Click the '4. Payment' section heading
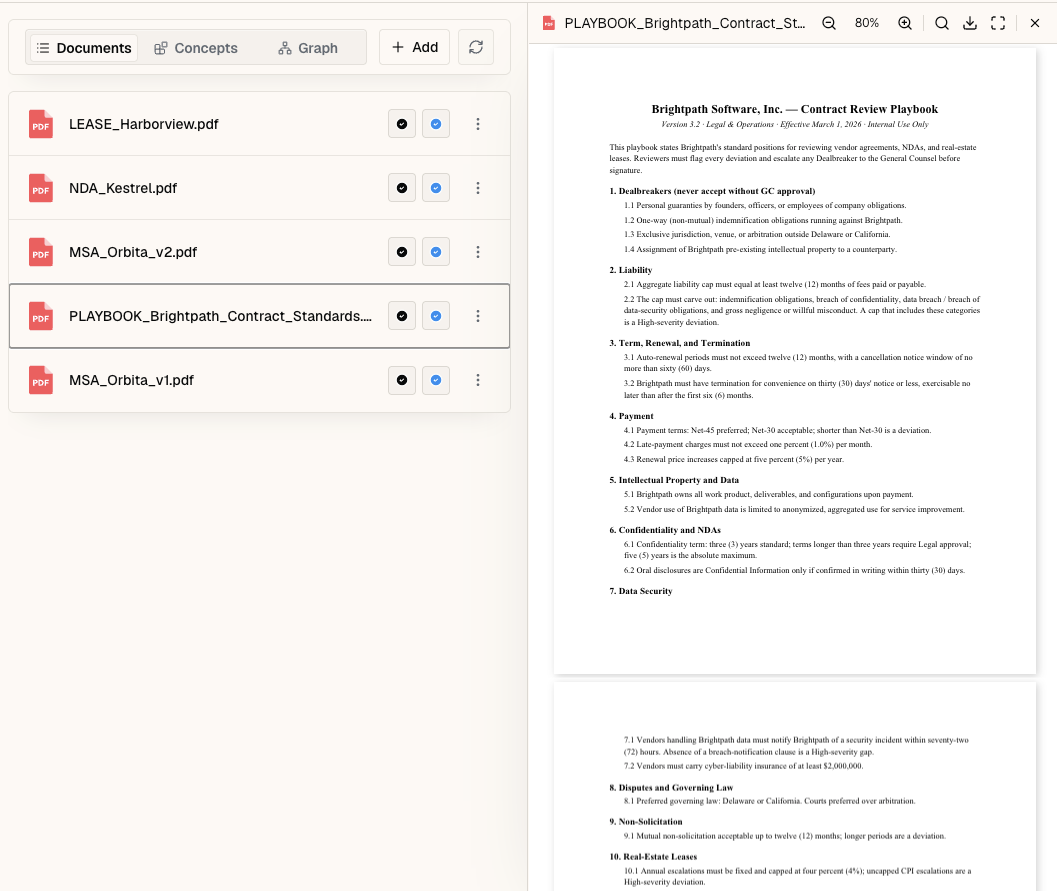The width and height of the screenshot is (1057, 891). pyautogui.click(x=632, y=416)
